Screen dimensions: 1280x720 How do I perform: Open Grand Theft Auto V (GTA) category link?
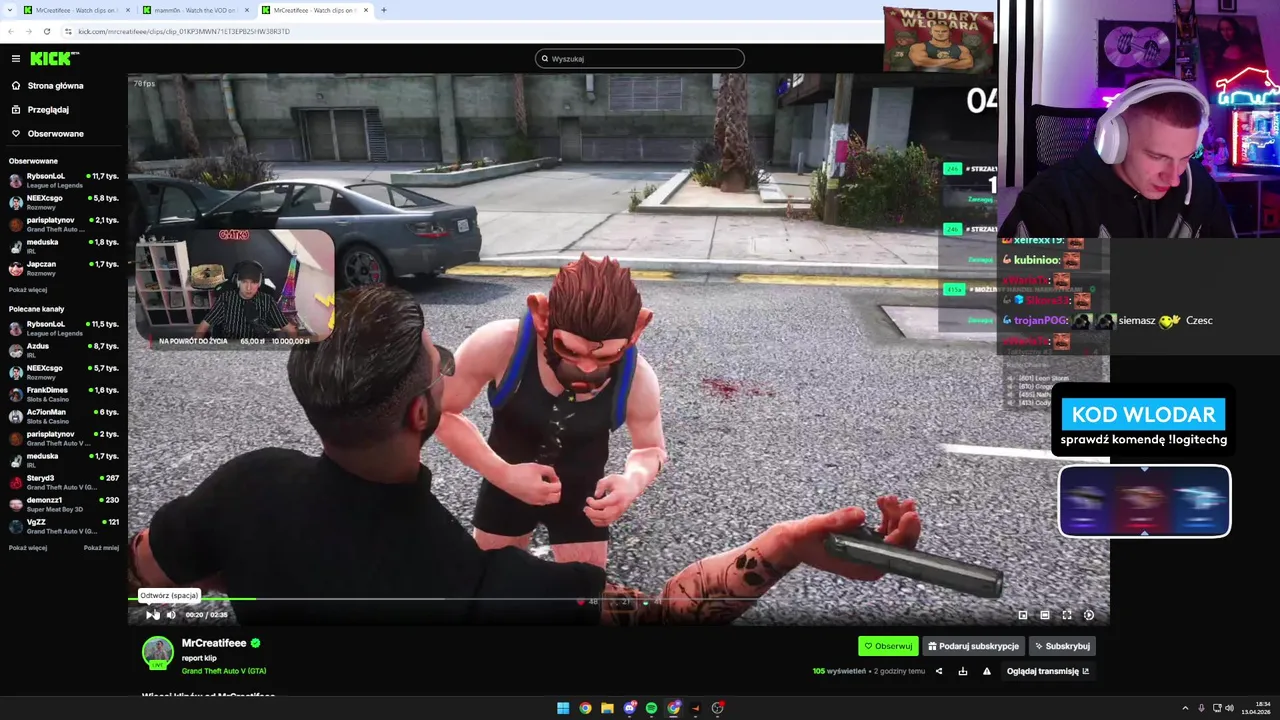pos(224,671)
